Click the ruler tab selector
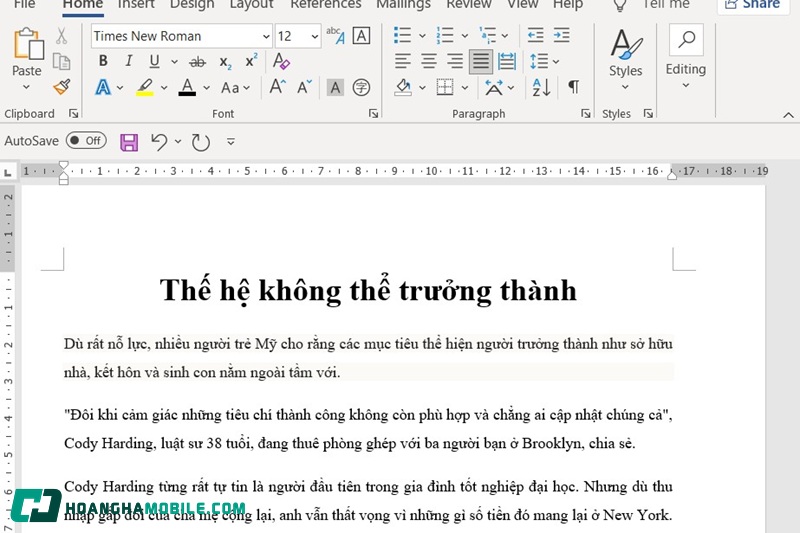Screen dimensions: 800x533 (x=8, y=172)
